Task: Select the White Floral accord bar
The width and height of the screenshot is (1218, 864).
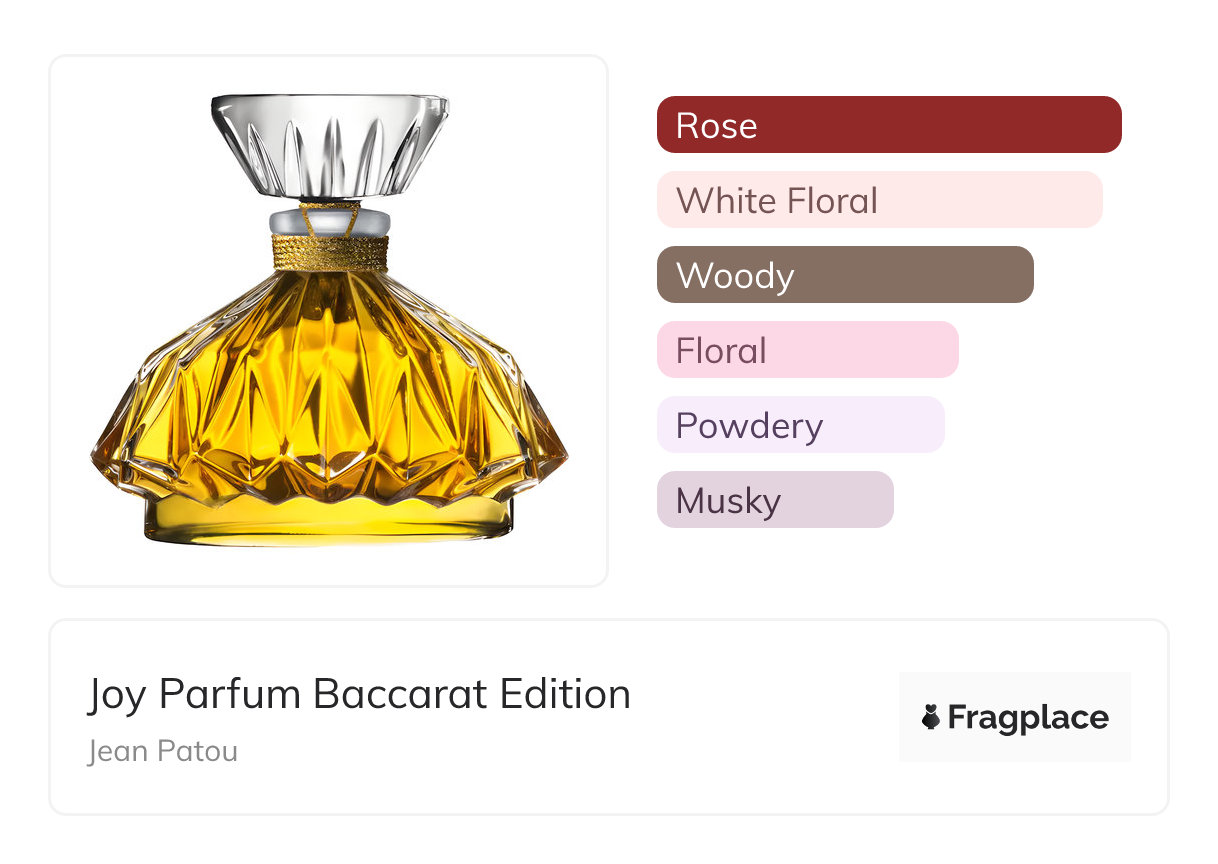Action: tap(879, 200)
